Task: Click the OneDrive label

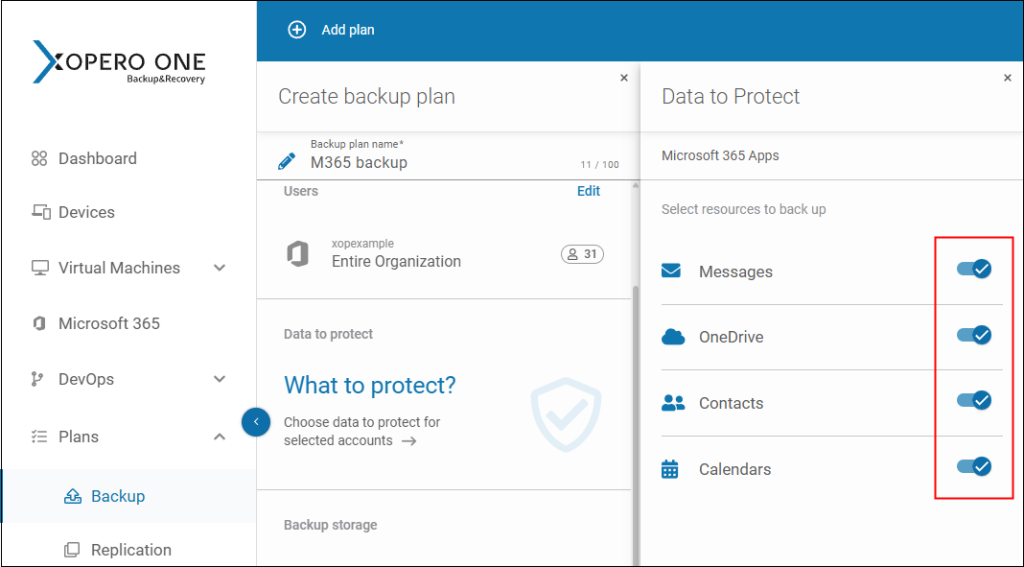Action: (731, 337)
